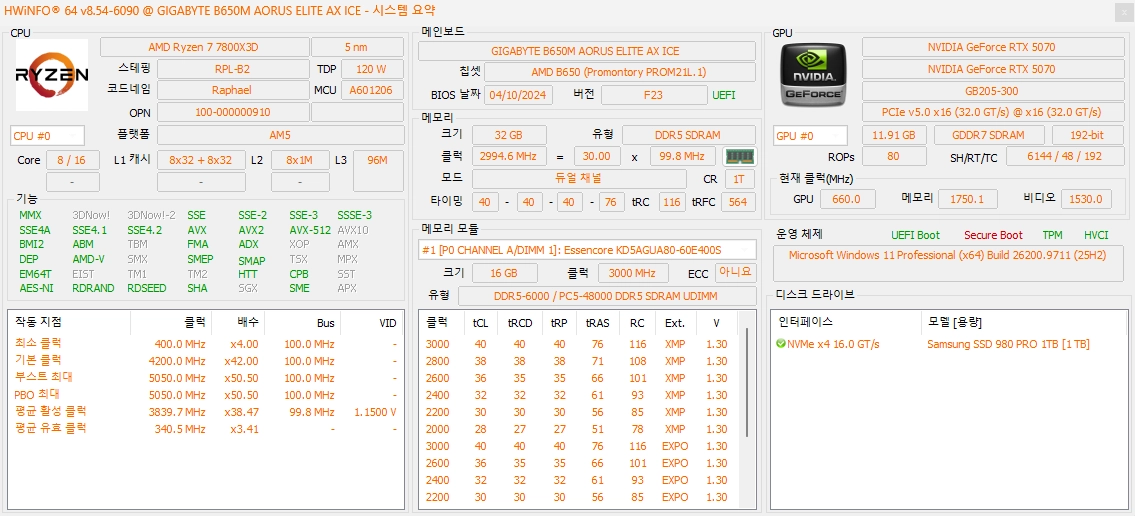
Task: Select the ECC 아니요 field
Action: [x=735, y=272]
